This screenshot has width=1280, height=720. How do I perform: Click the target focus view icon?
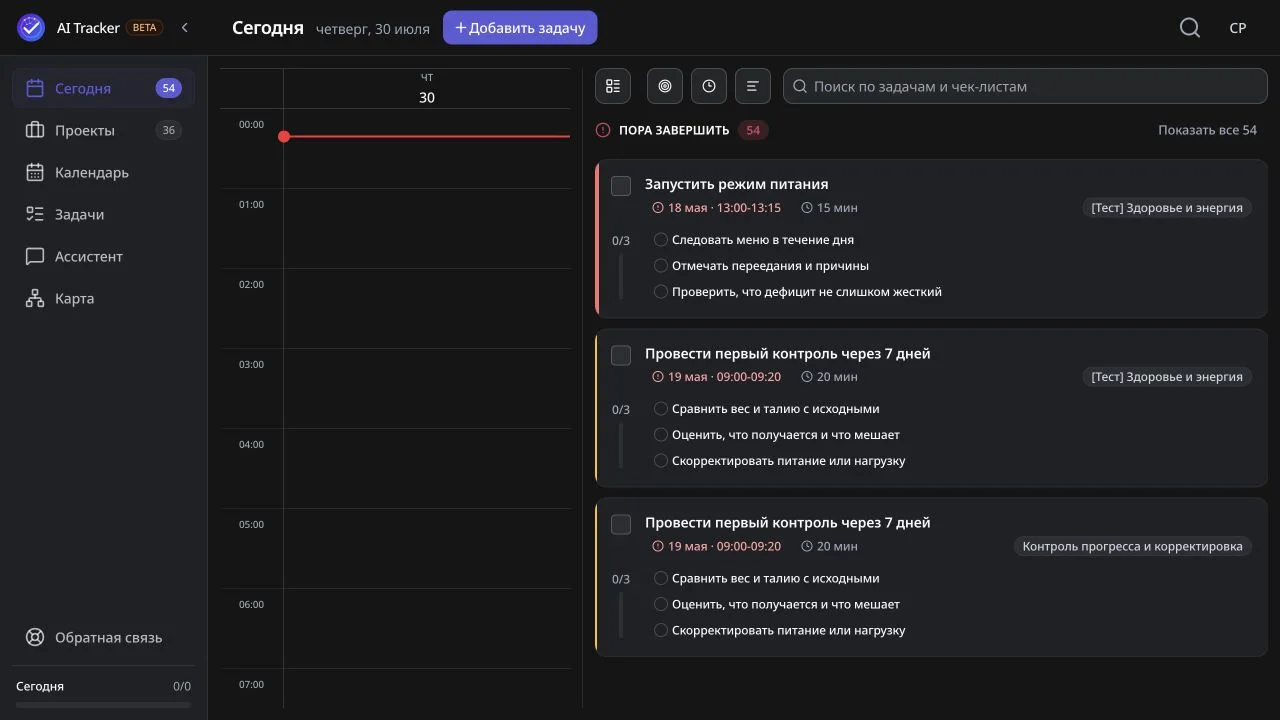coord(665,86)
